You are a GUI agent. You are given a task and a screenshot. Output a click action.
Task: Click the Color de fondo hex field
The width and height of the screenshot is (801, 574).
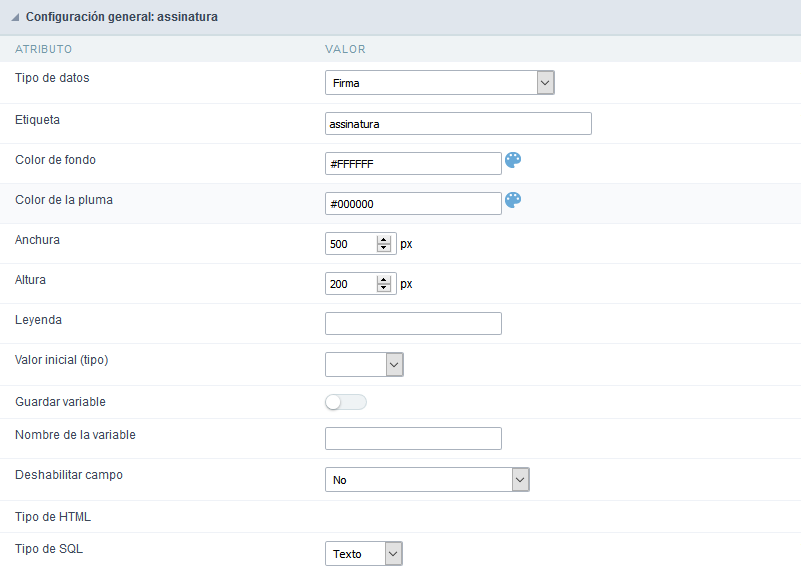[412, 163]
